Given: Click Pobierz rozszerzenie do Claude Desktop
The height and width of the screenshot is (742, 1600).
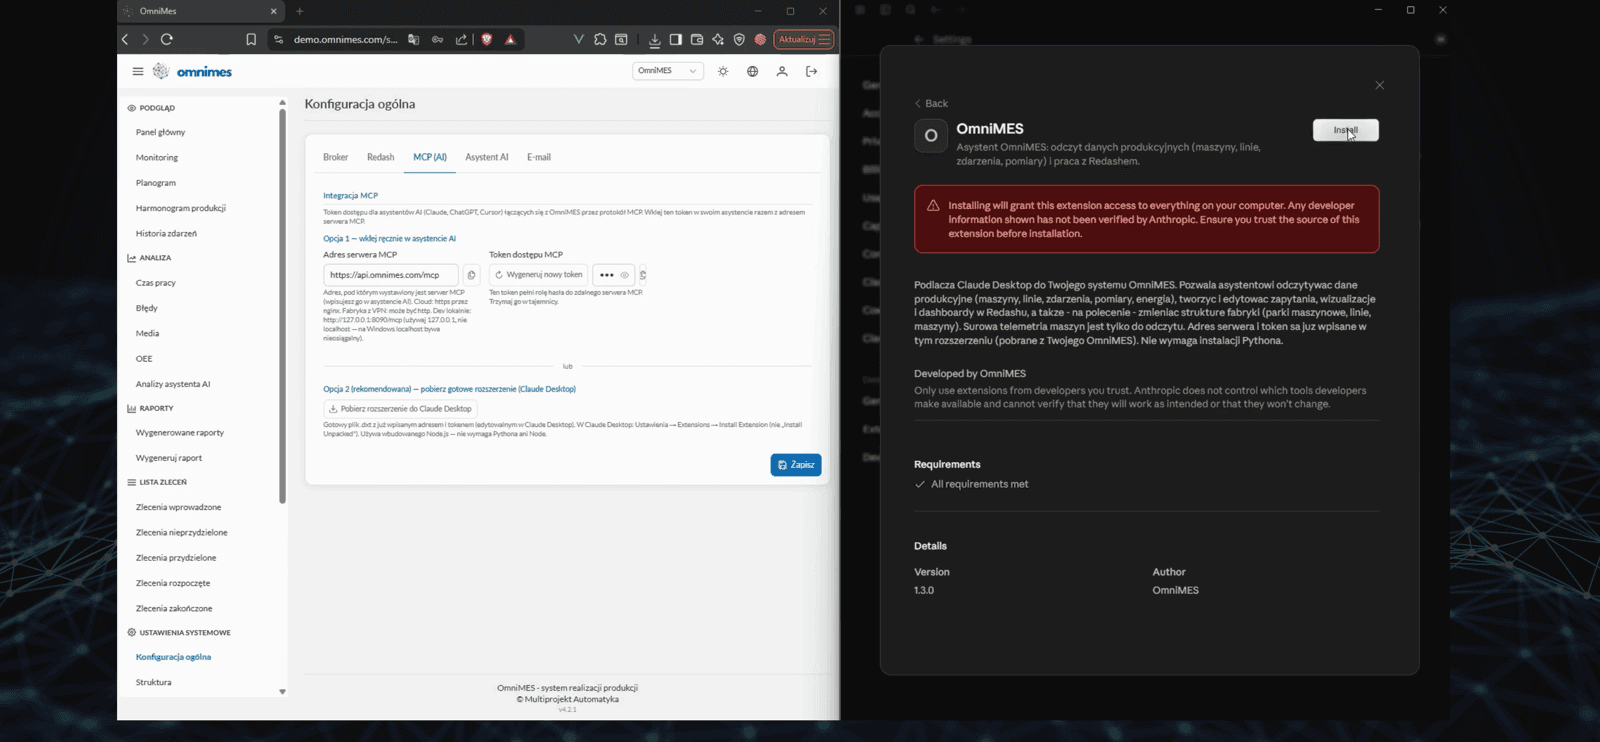Looking at the screenshot, I should point(400,408).
